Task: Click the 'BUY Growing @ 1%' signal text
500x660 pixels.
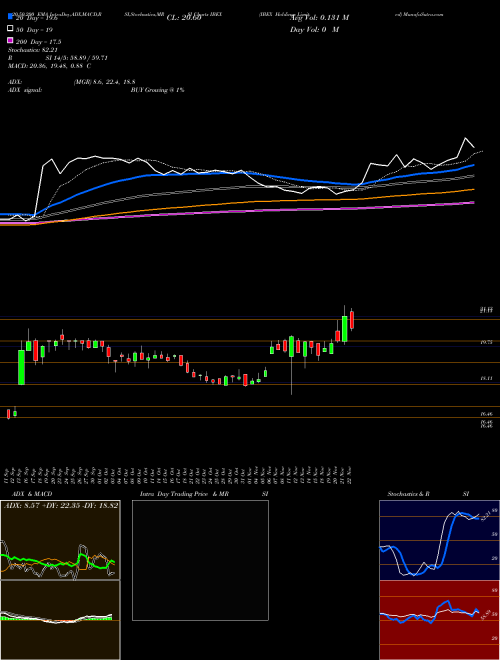Action: coord(157,90)
